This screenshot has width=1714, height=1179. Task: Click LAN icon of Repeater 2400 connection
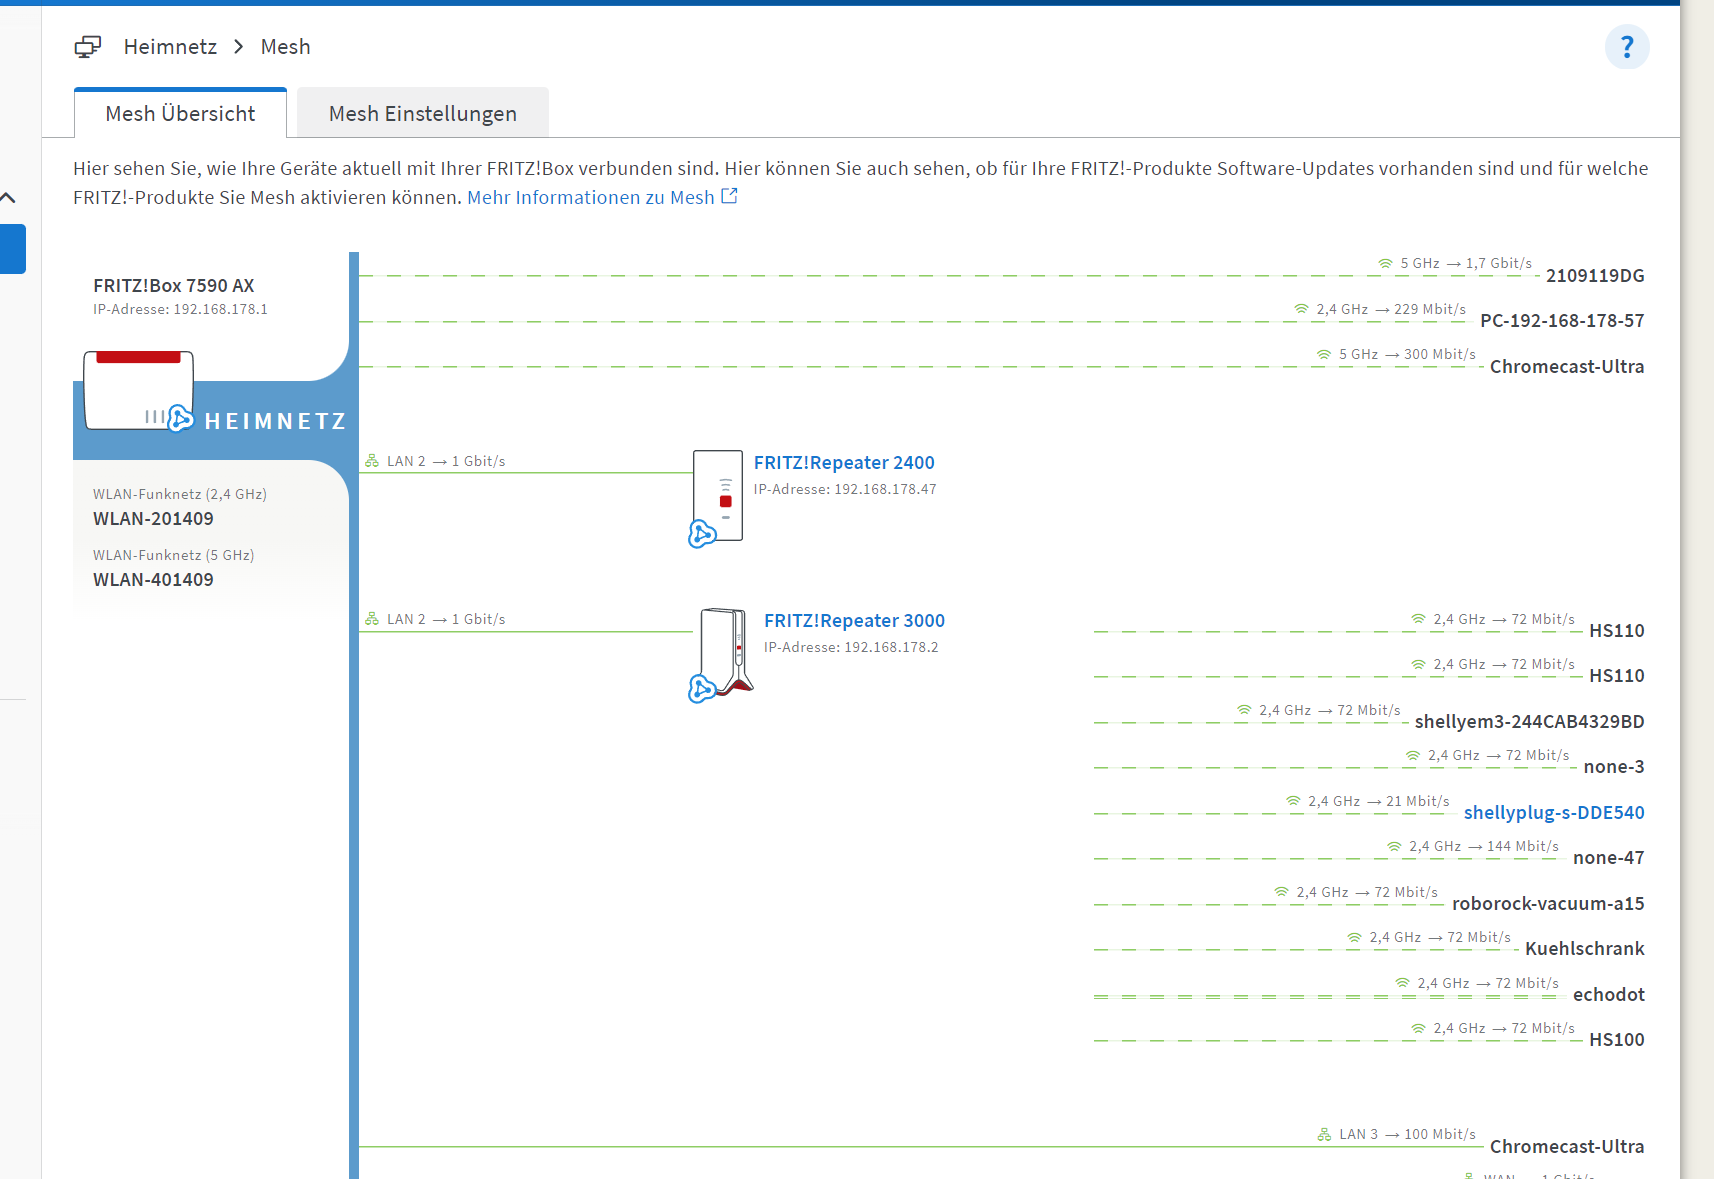point(372,461)
